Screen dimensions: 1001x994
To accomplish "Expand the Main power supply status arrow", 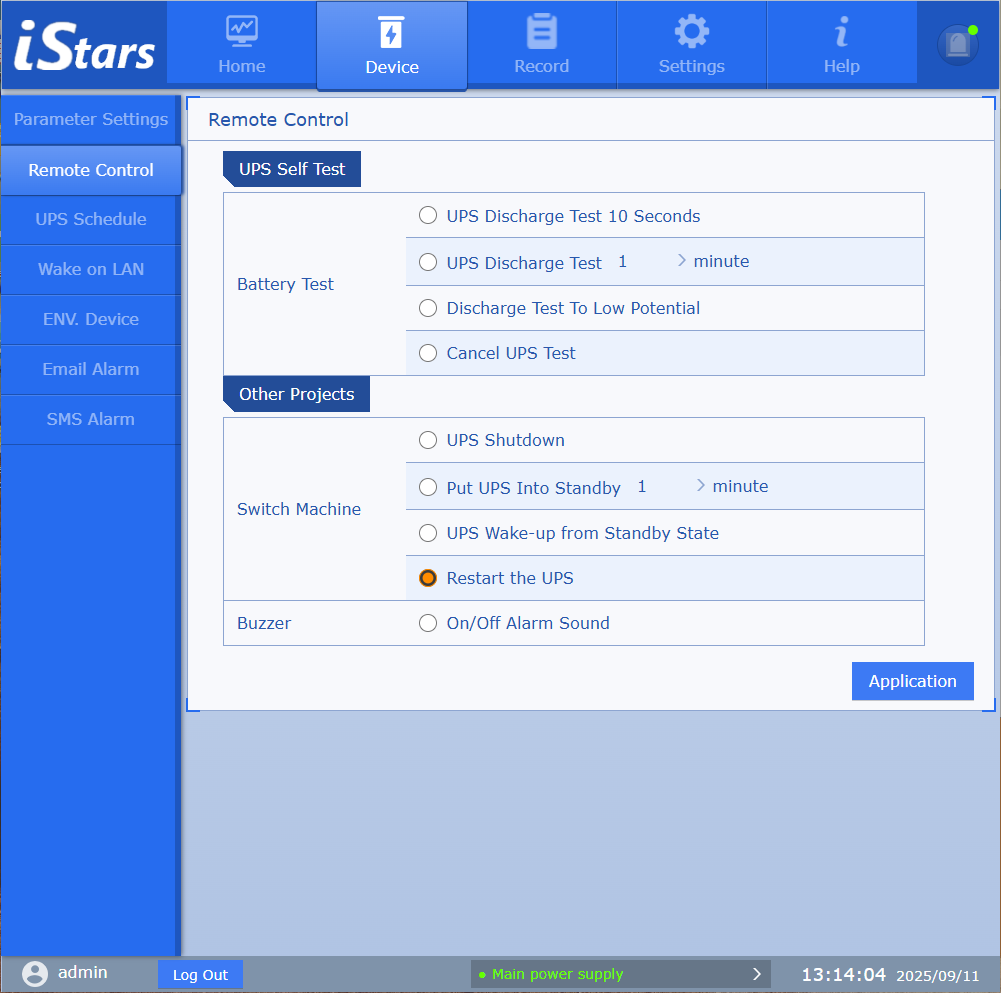I will 757,974.
